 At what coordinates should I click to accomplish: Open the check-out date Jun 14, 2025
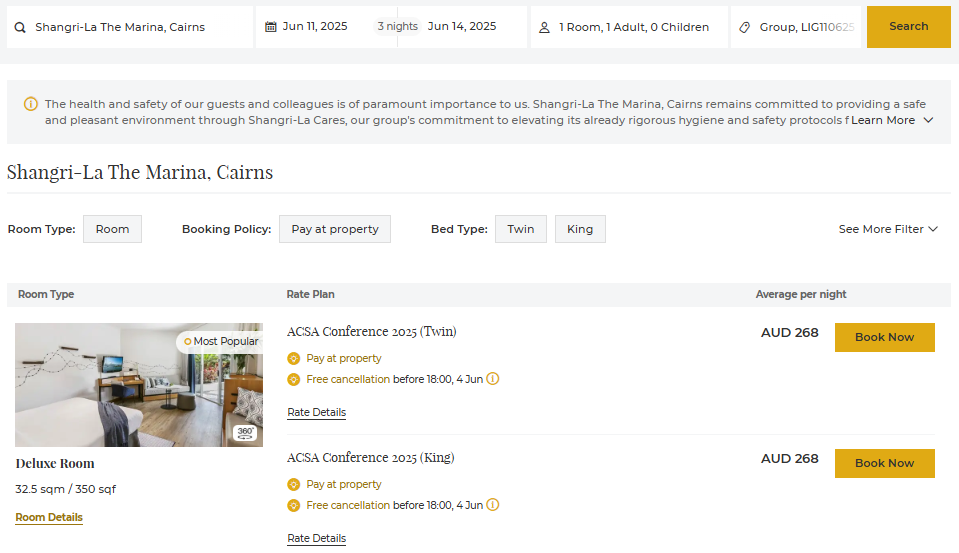(x=462, y=26)
